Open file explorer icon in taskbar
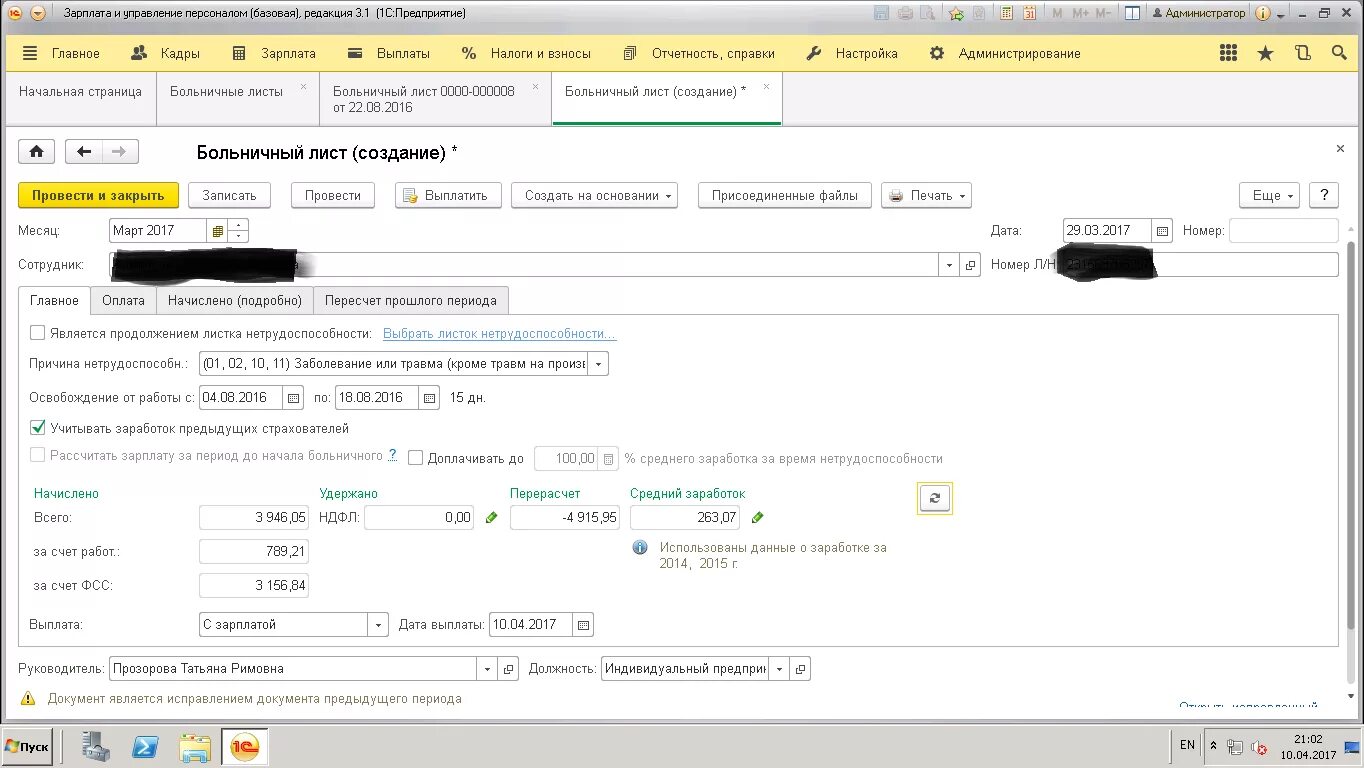The image size is (1364, 768). [x=195, y=746]
